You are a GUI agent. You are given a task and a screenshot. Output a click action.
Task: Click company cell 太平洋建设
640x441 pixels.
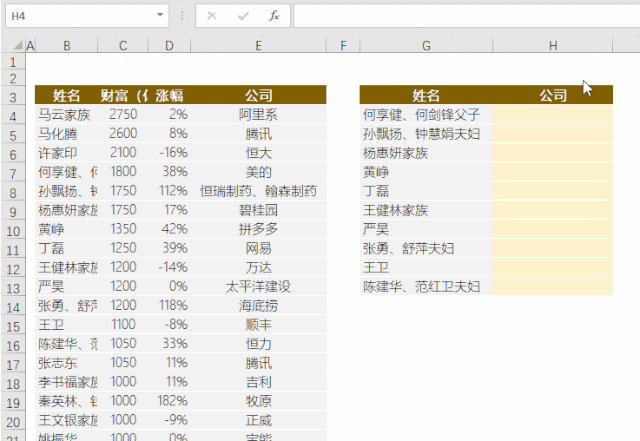coord(258,286)
